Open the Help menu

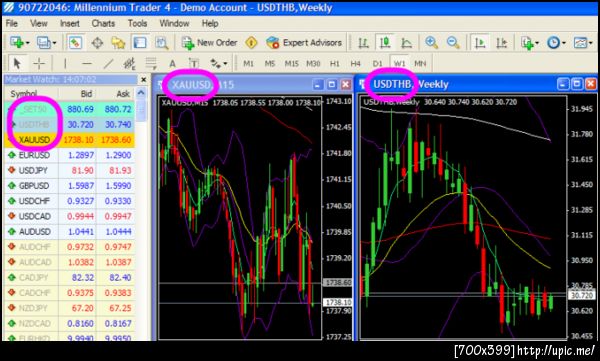[210, 24]
